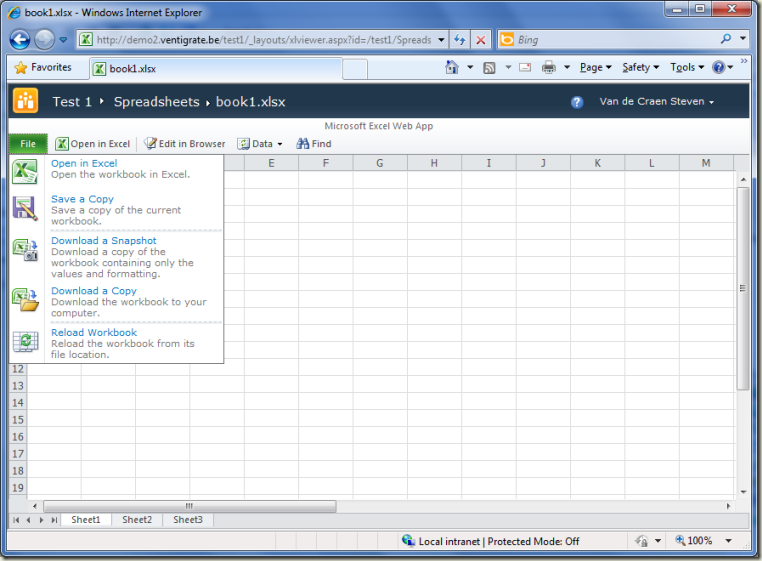Click the SharePoint site logo icon
Screen dimensions: 762x561
tap(25, 101)
